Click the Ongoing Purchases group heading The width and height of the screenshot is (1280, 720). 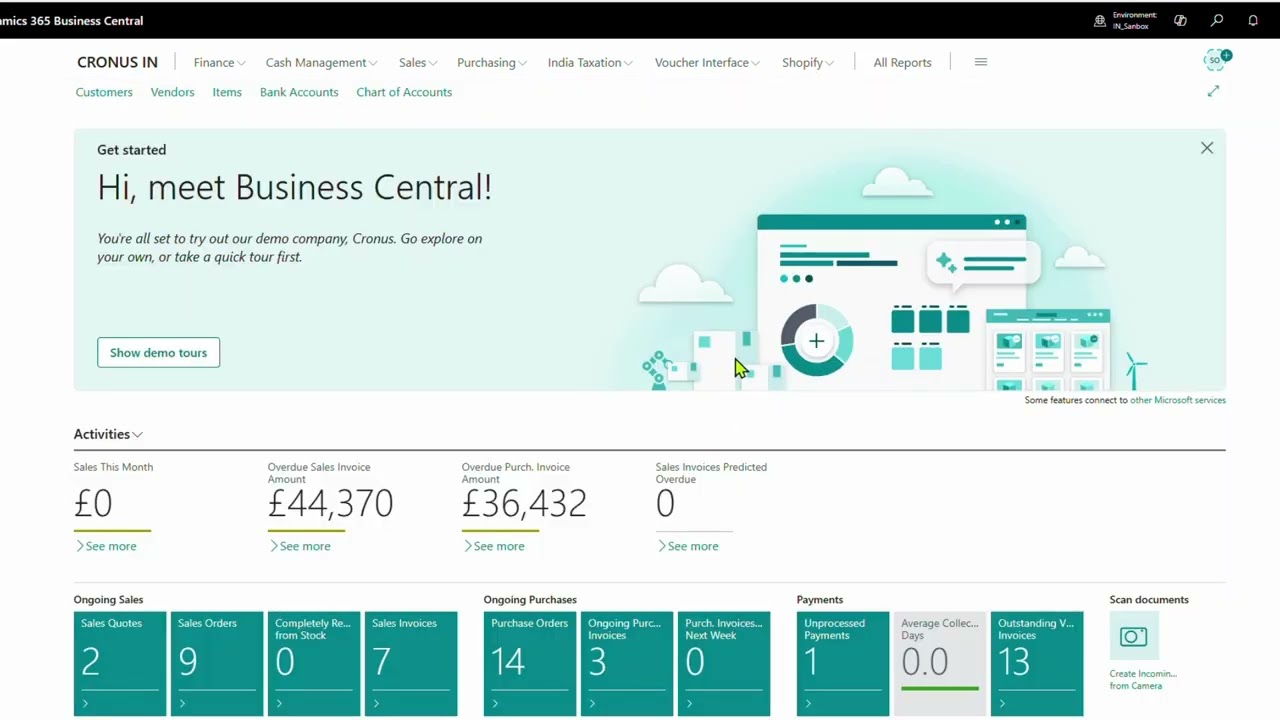[x=530, y=600]
